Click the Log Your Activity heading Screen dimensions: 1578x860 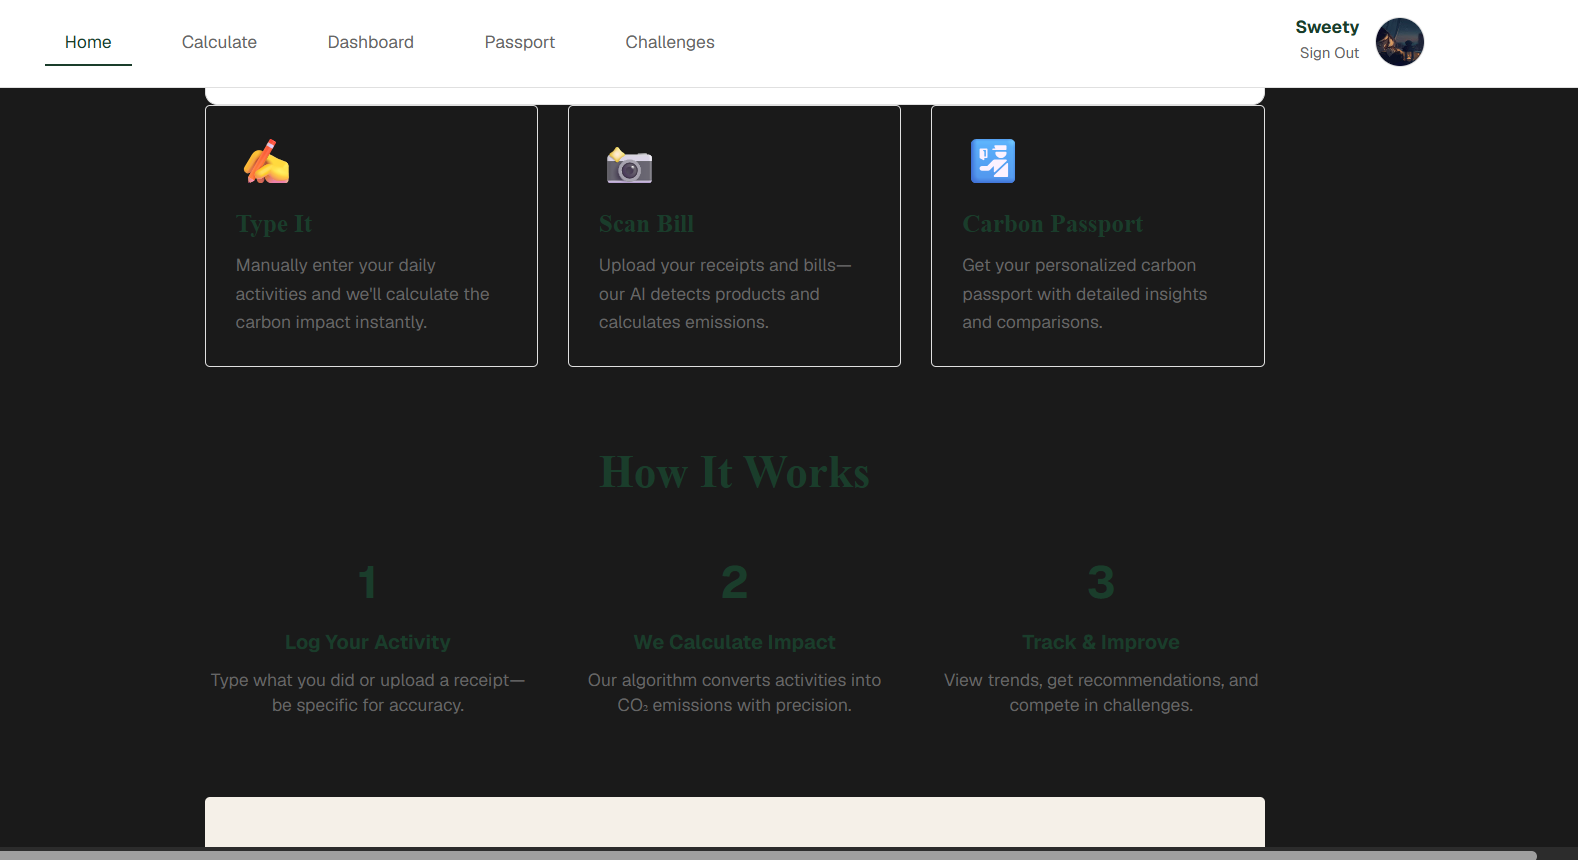point(368,642)
